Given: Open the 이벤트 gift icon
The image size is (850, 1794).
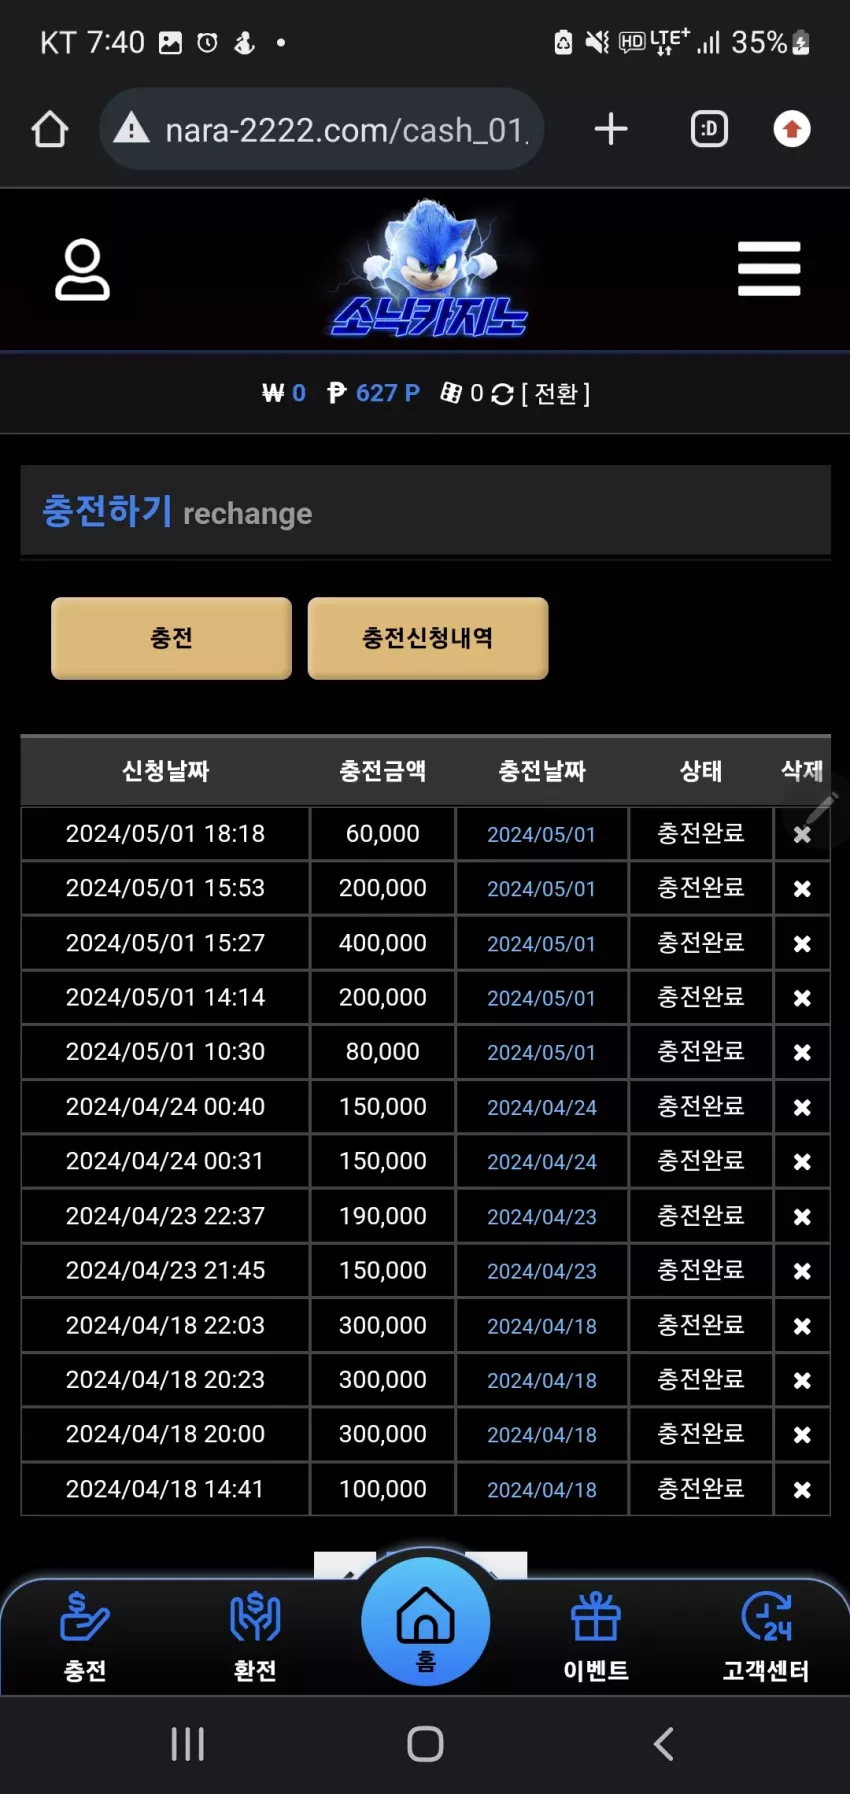Looking at the screenshot, I should tap(596, 1637).
